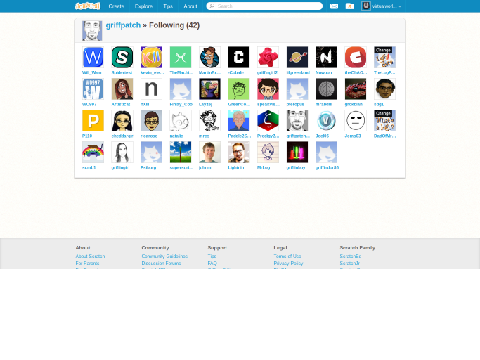The width and height of the screenshot is (480, 360).
Task: Click the griffpatch username link
Action: (x=123, y=25)
